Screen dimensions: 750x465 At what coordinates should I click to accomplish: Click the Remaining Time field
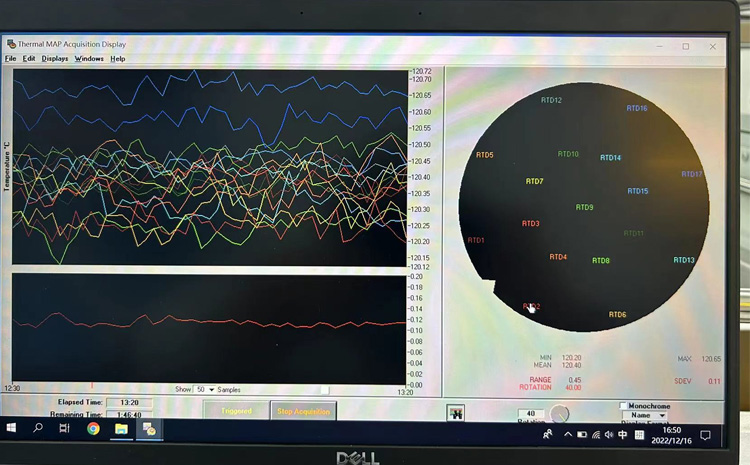(x=129, y=415)
